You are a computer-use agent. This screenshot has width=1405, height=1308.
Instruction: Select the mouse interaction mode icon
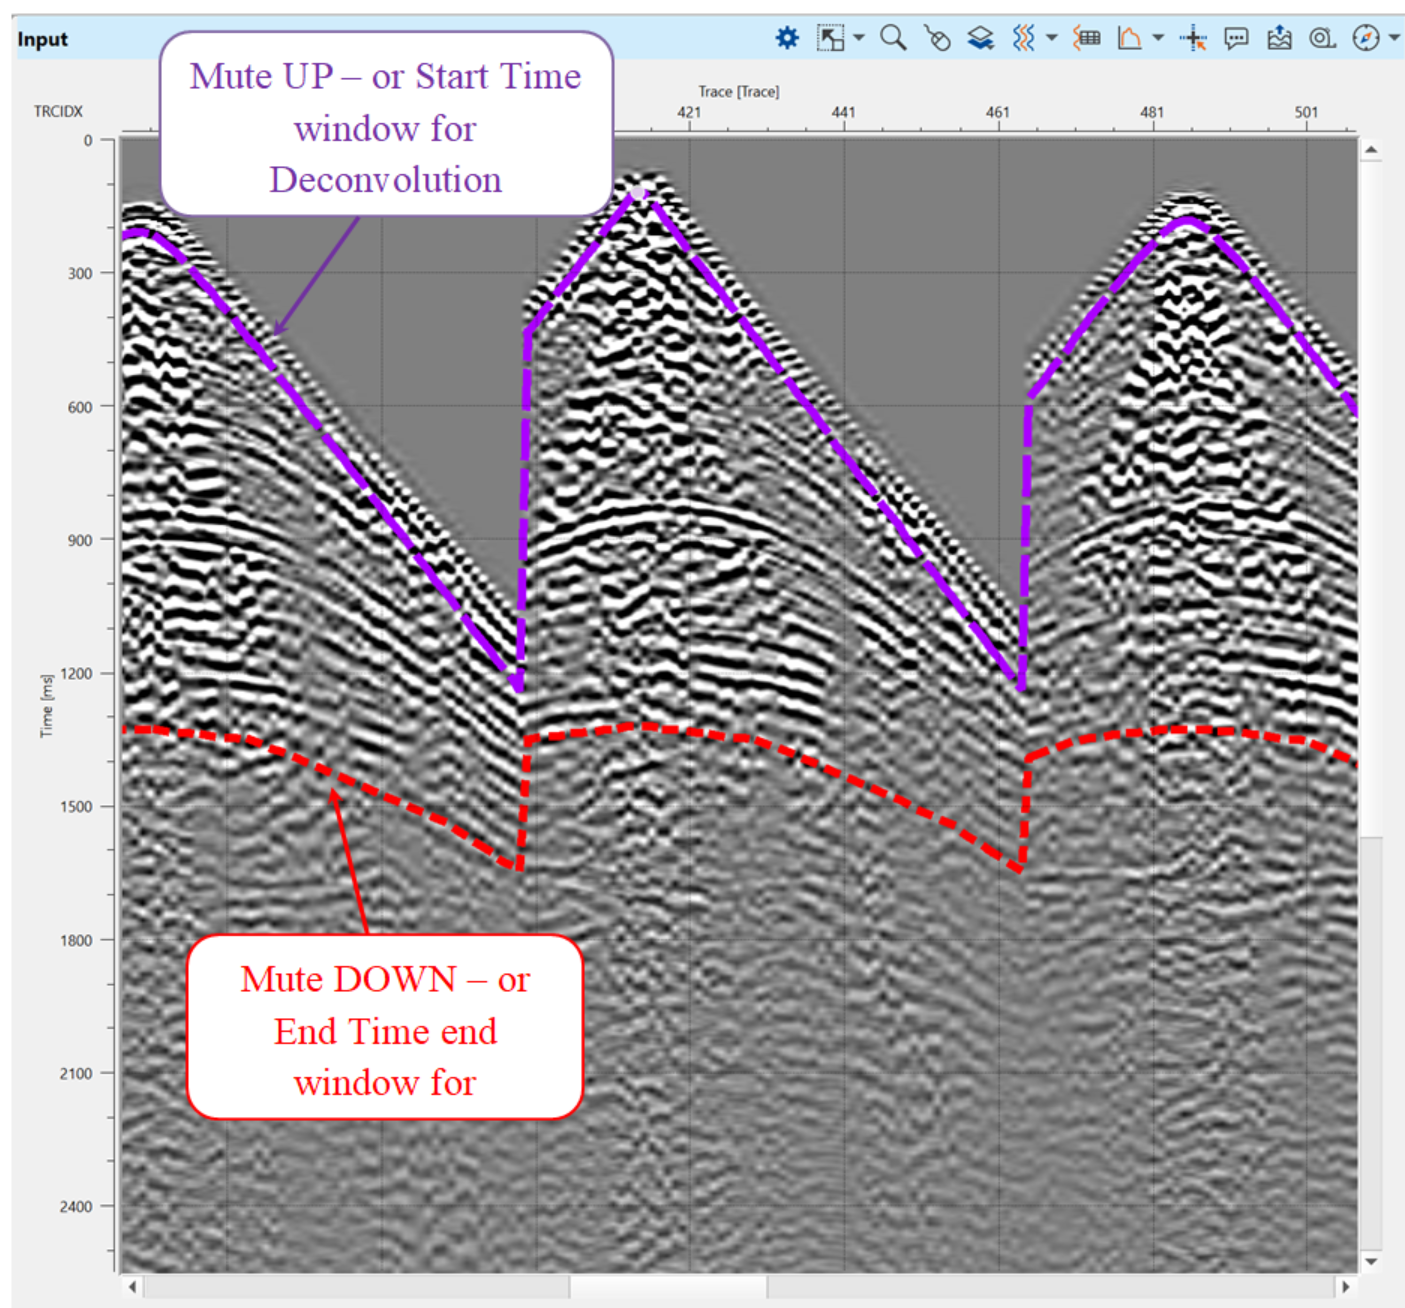937,39
